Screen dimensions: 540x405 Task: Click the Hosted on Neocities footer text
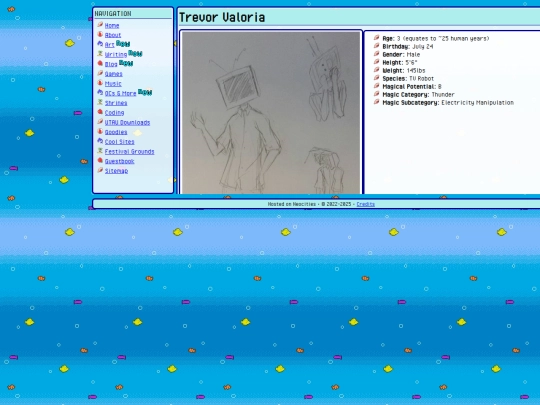(292, 204)
